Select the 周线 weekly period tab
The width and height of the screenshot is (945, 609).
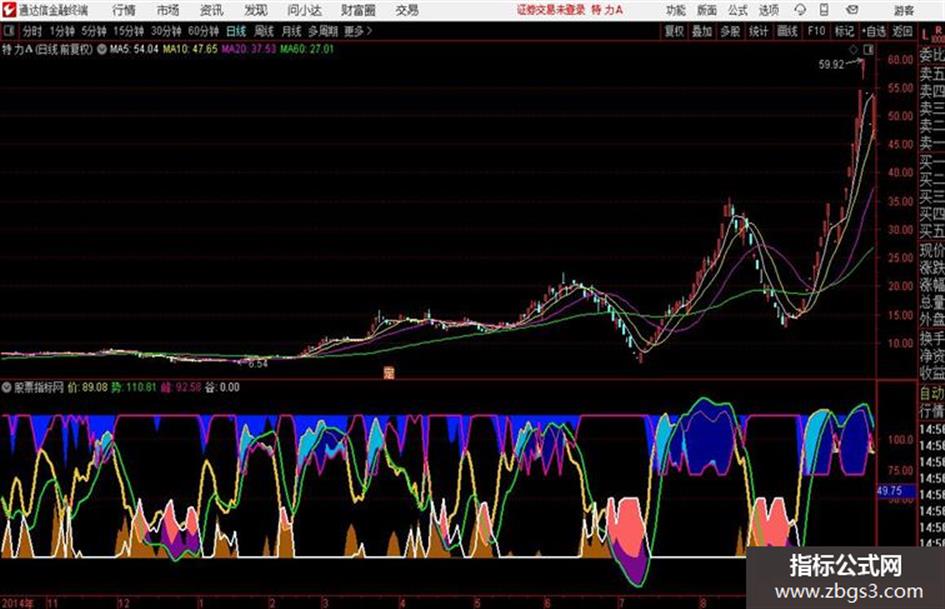point(264,31)
